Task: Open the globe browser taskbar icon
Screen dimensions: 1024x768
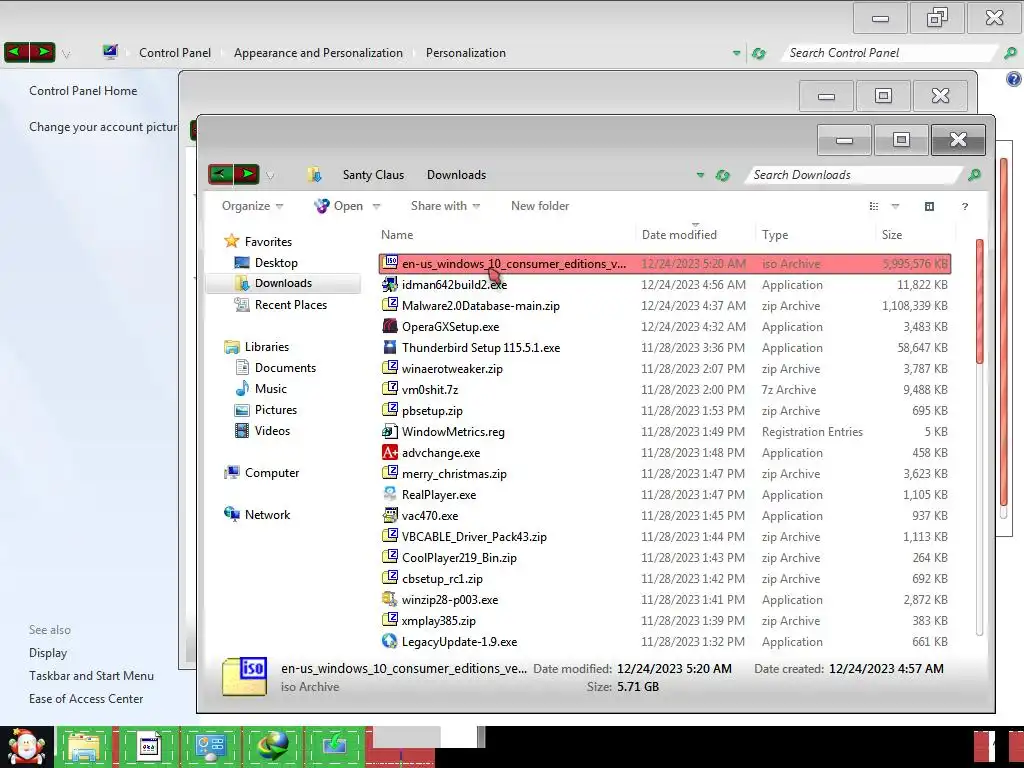Action: [272, 746]
